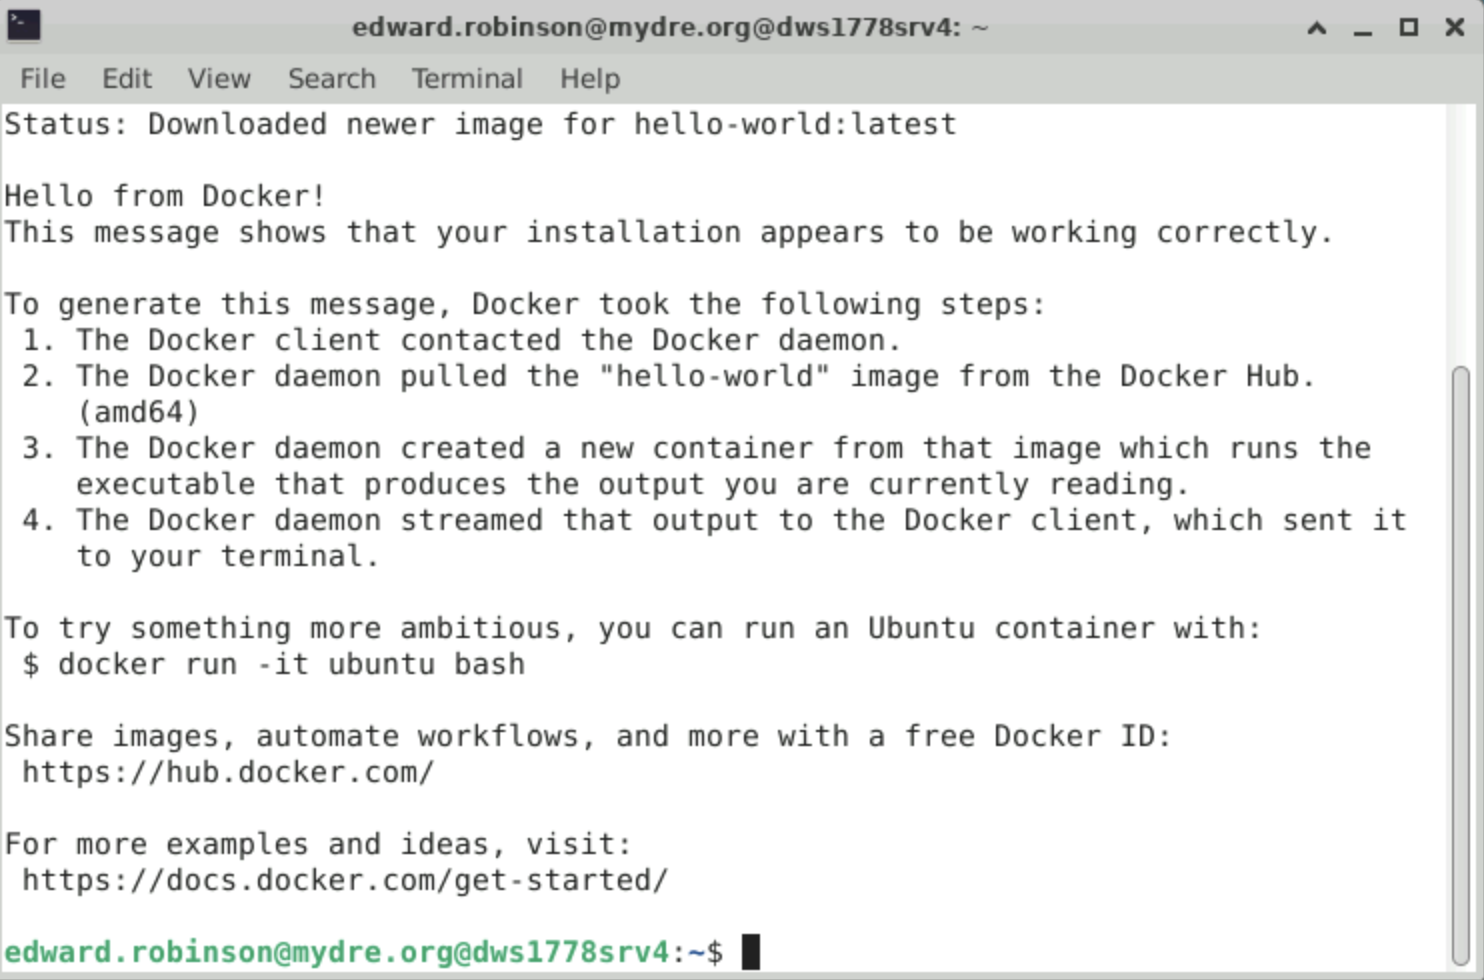Click the 'docker run -it ubuntu bash' command text

291,664
